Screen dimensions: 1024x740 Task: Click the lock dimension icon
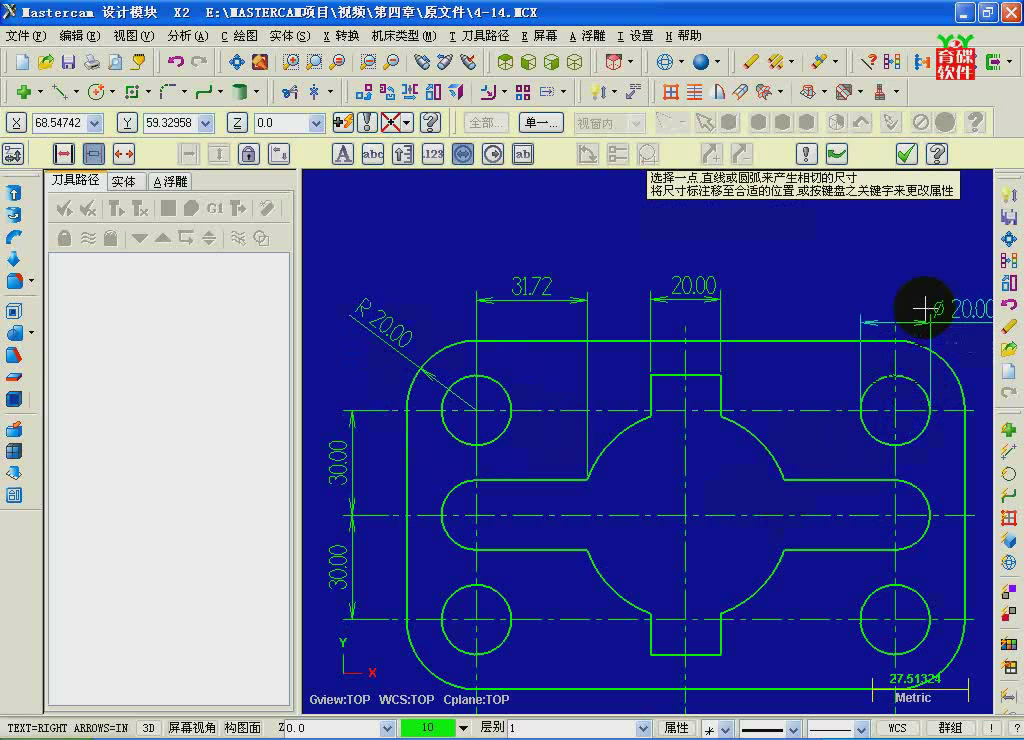click(248, 154)
